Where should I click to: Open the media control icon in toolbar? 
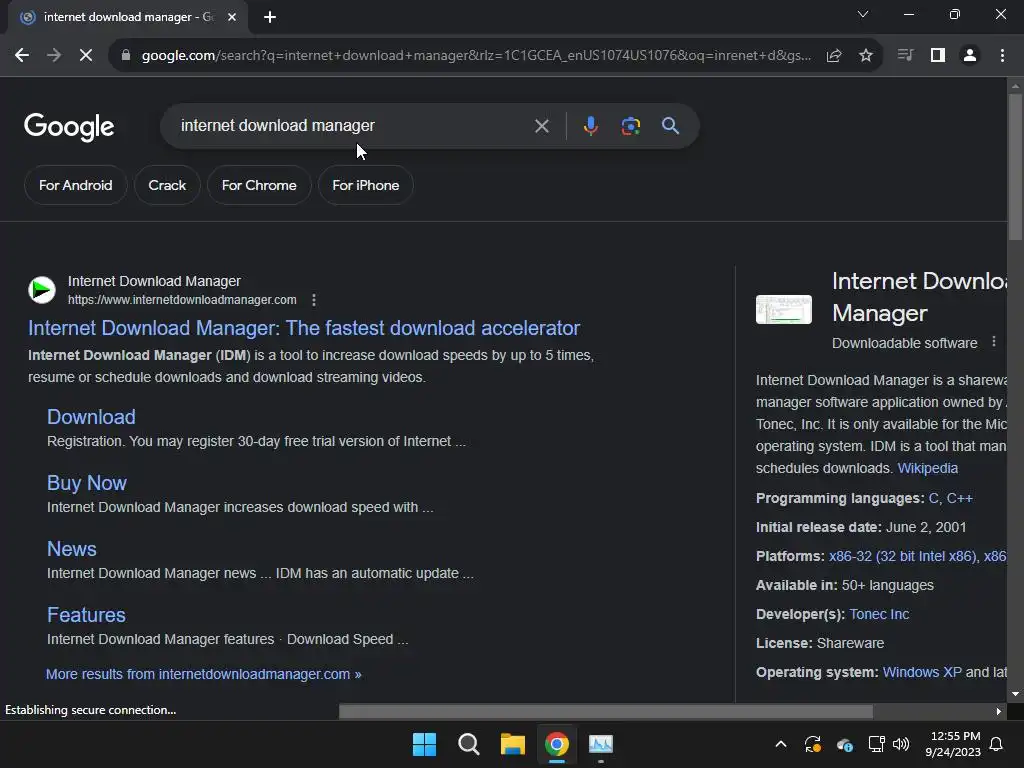pyautogui.click(x=905, y=56)
